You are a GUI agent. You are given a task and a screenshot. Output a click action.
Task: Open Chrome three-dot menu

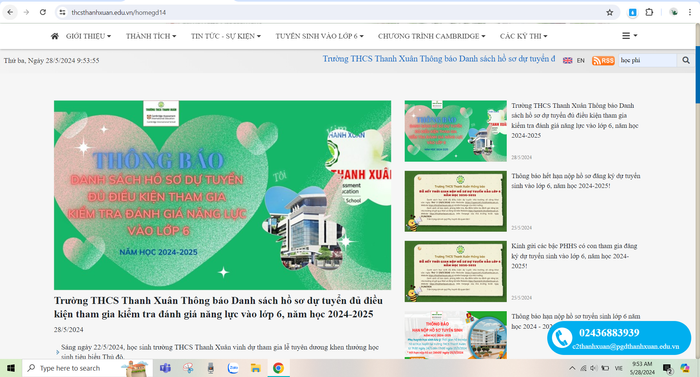(x=690, y=13)
